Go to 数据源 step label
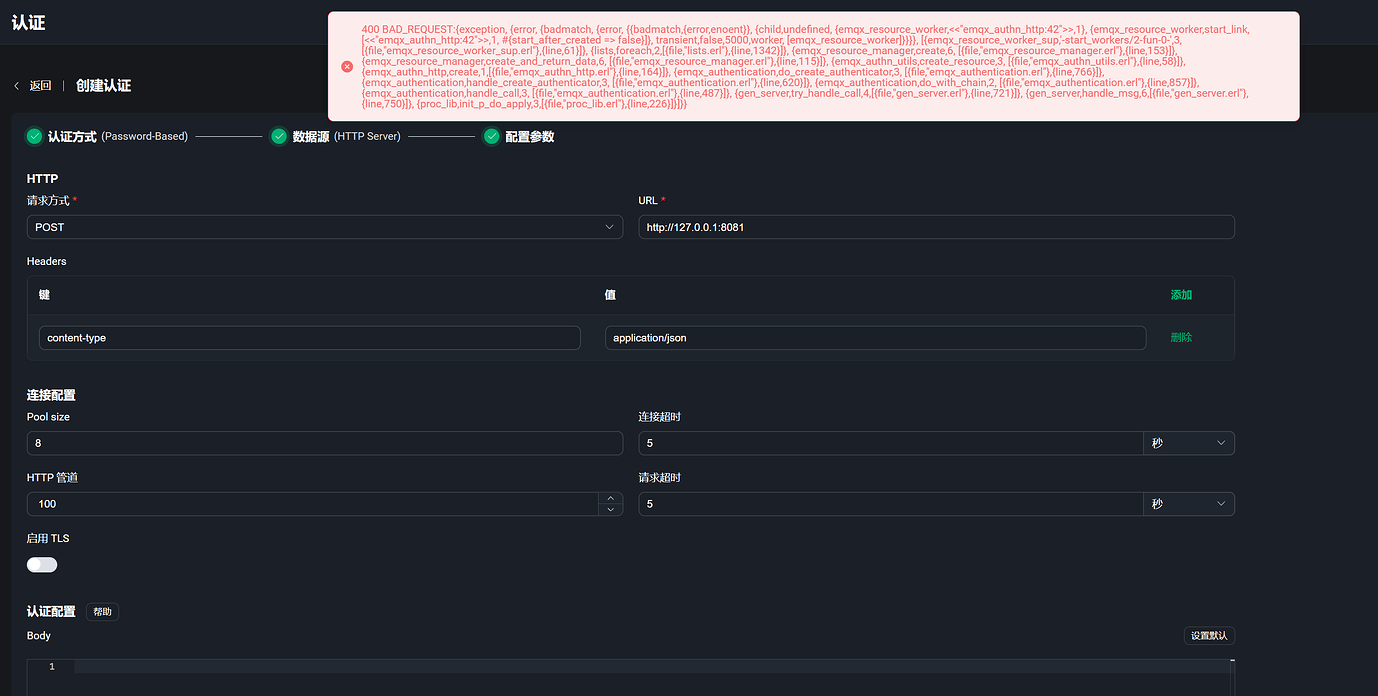 (x=311, y=136)
